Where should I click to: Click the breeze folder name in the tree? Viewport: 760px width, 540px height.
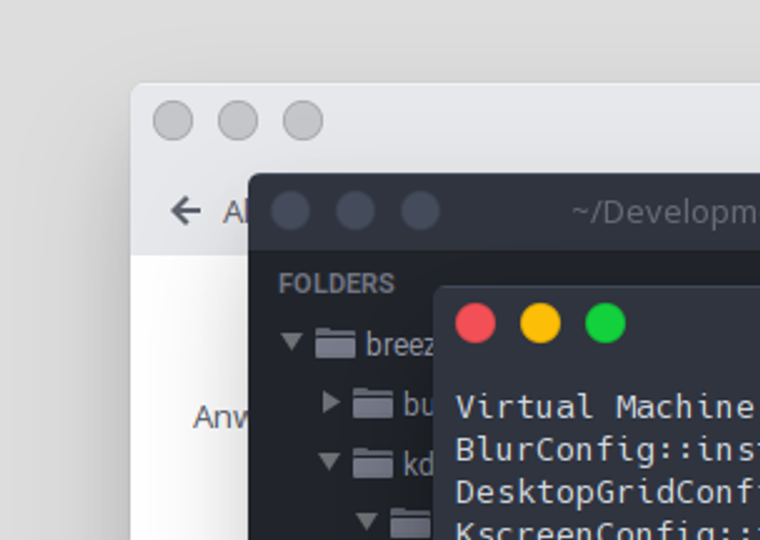point(399,344)
